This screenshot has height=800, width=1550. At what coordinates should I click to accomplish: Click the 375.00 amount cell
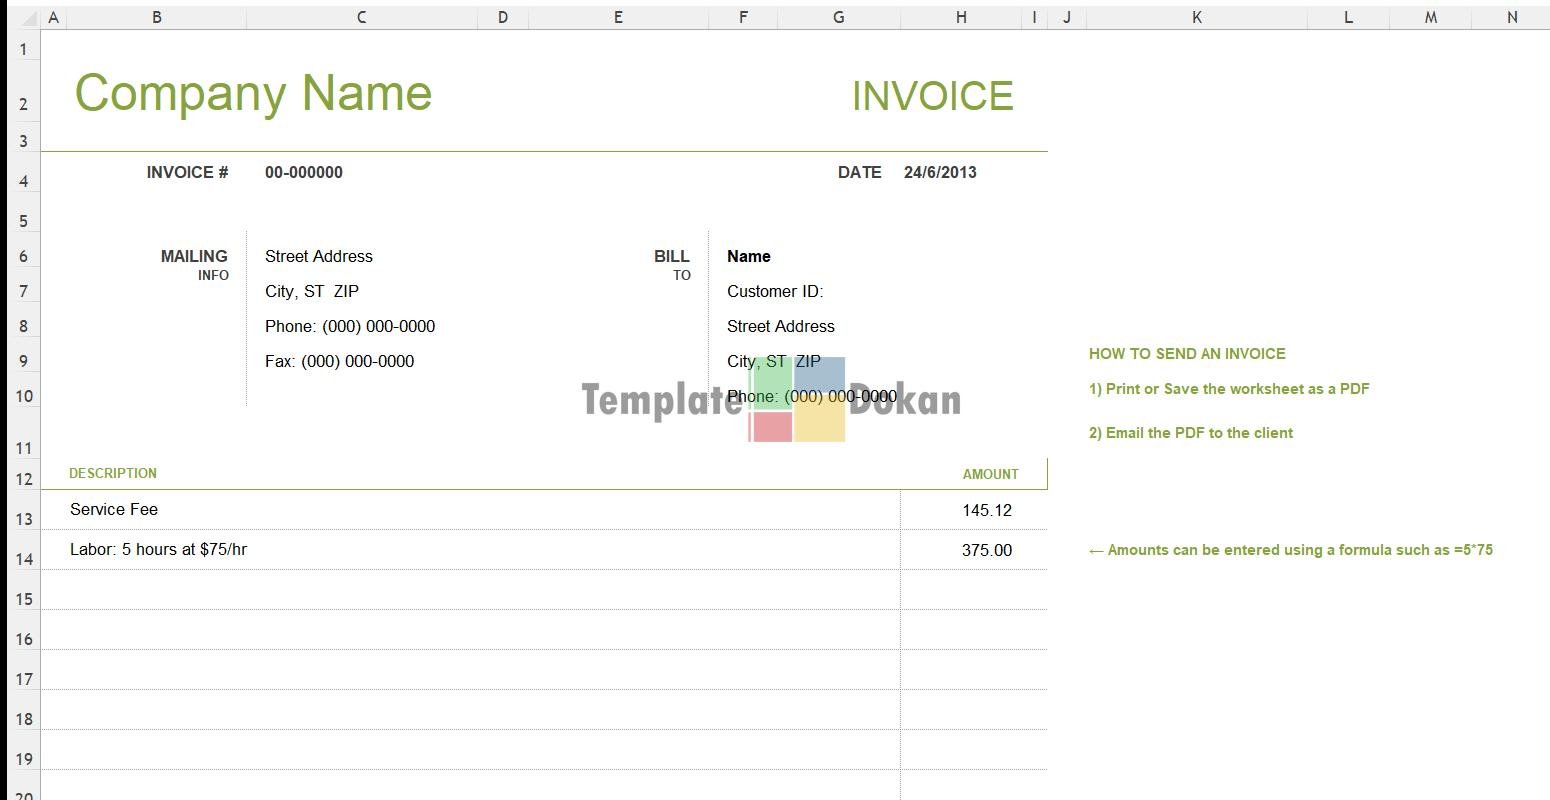point(986,550)
